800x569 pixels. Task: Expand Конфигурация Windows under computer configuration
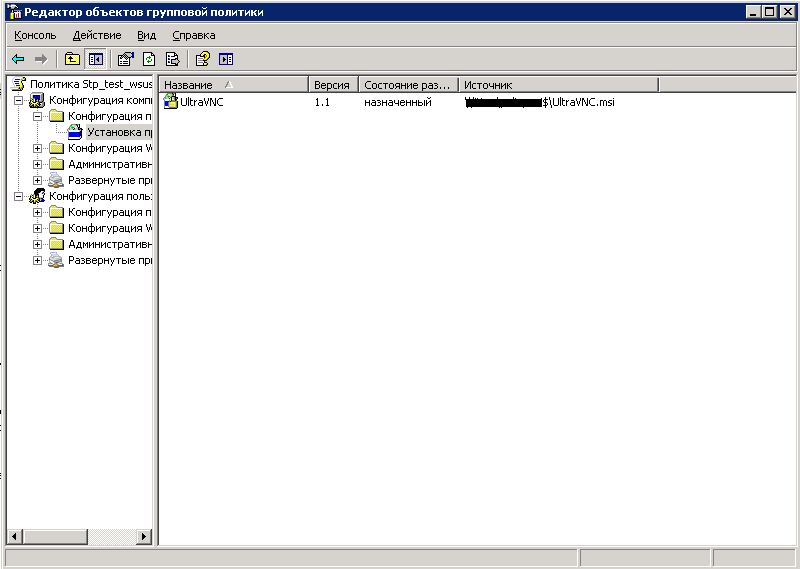[x=37, y=149]
